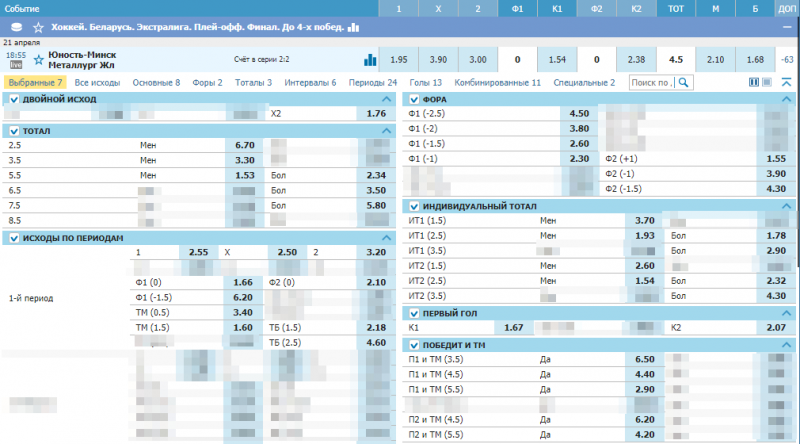This screenshot has width=800, height=444.
Task: Open match statistics bar chart icon
Action: (x=370, y=60)
